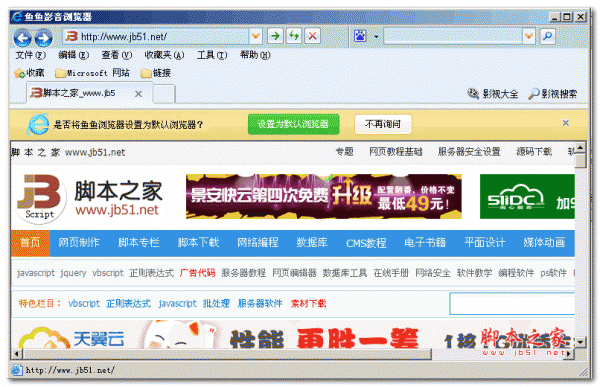Open the 平面设计 navigation item

(x=485, y=243)
